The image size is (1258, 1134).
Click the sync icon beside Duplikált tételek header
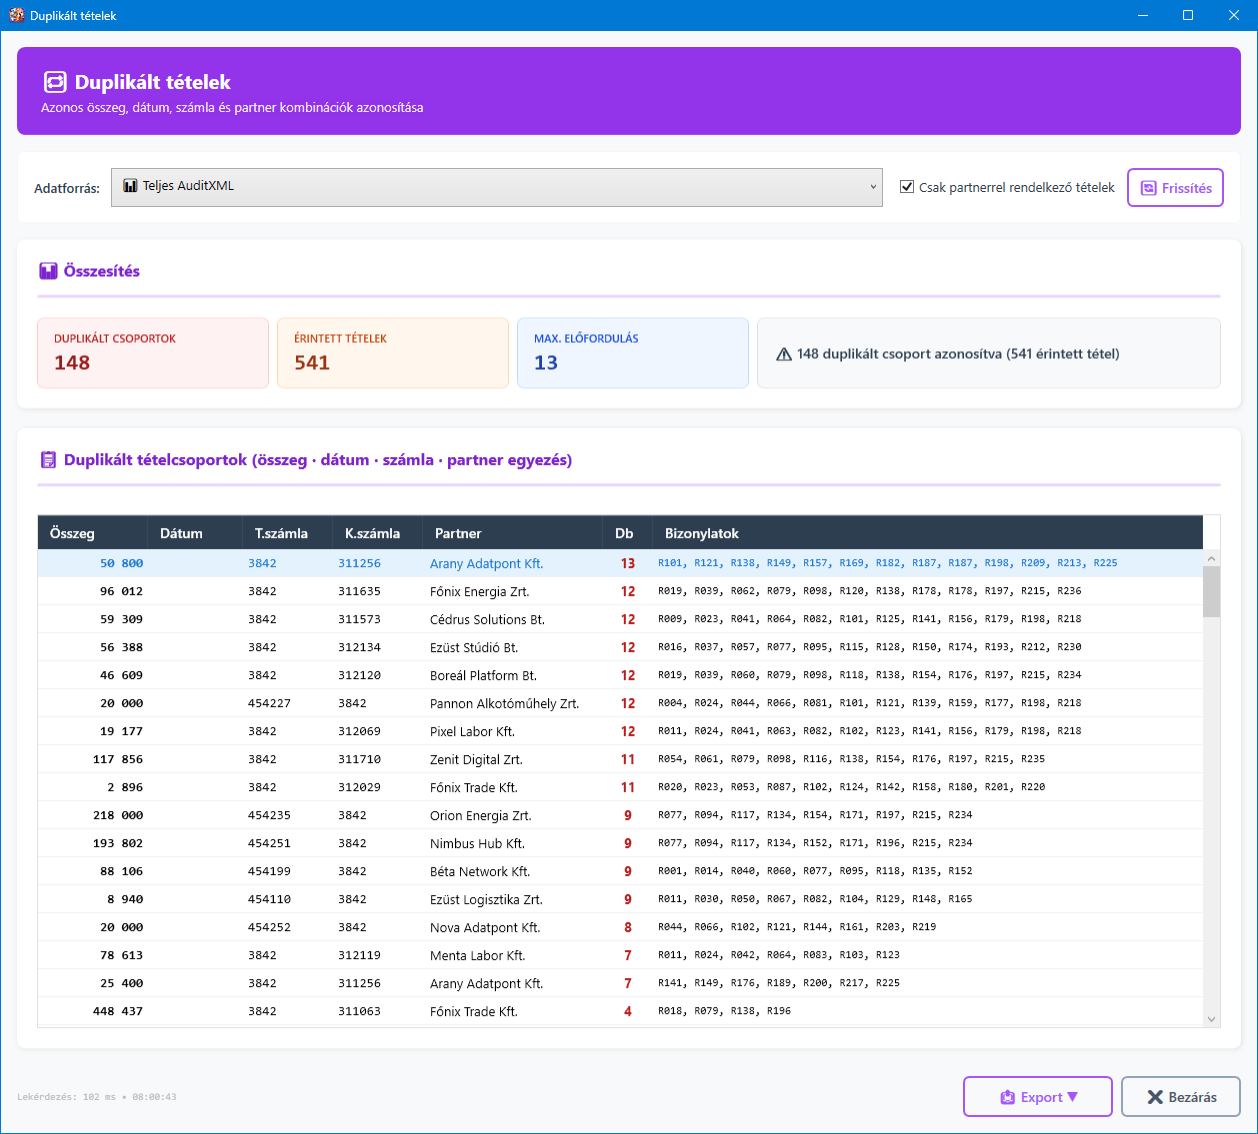click(55, 82)
